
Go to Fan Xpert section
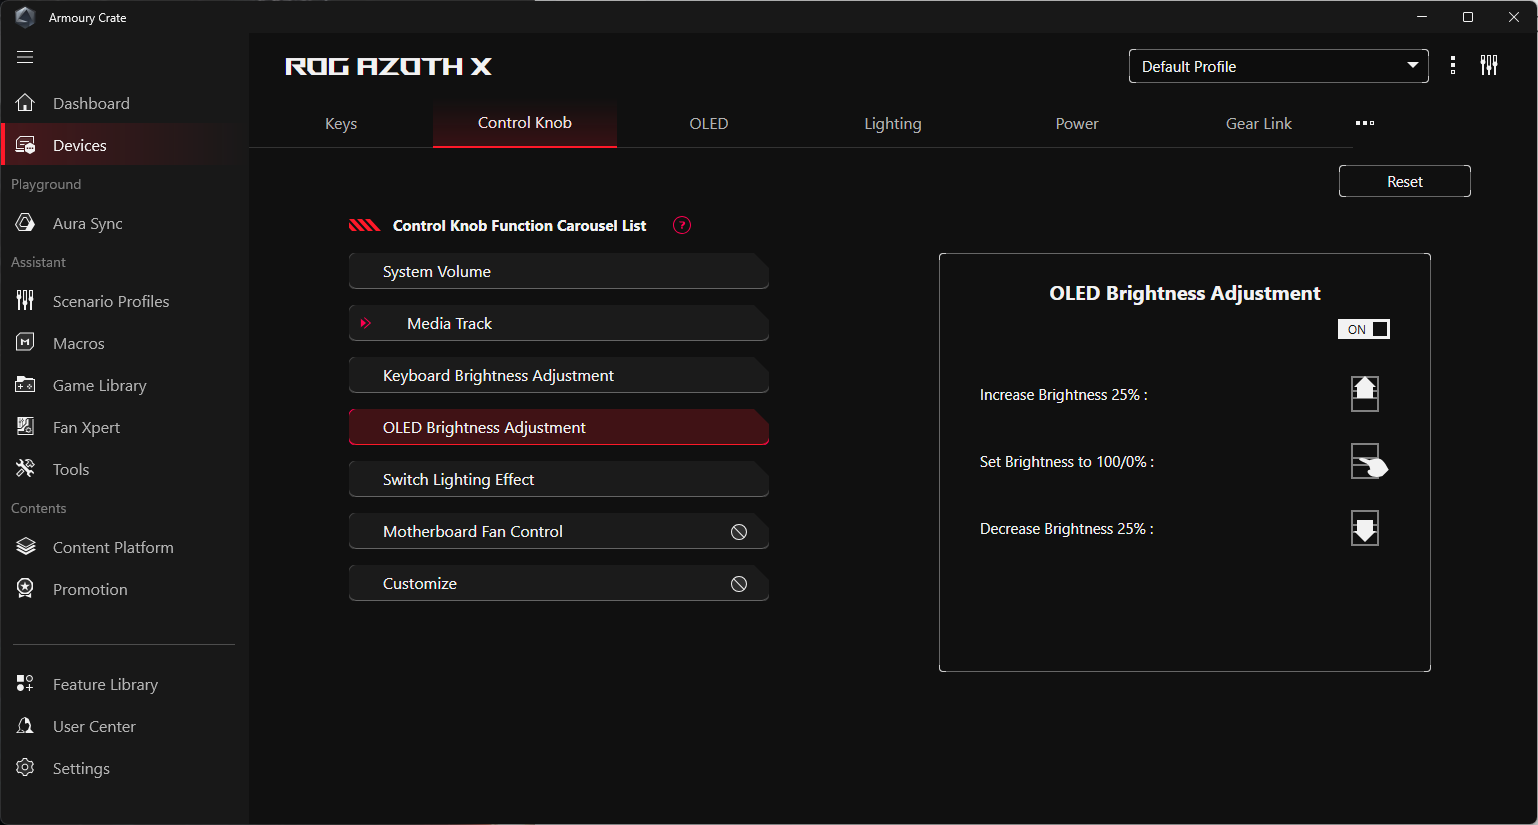[86, 428]
